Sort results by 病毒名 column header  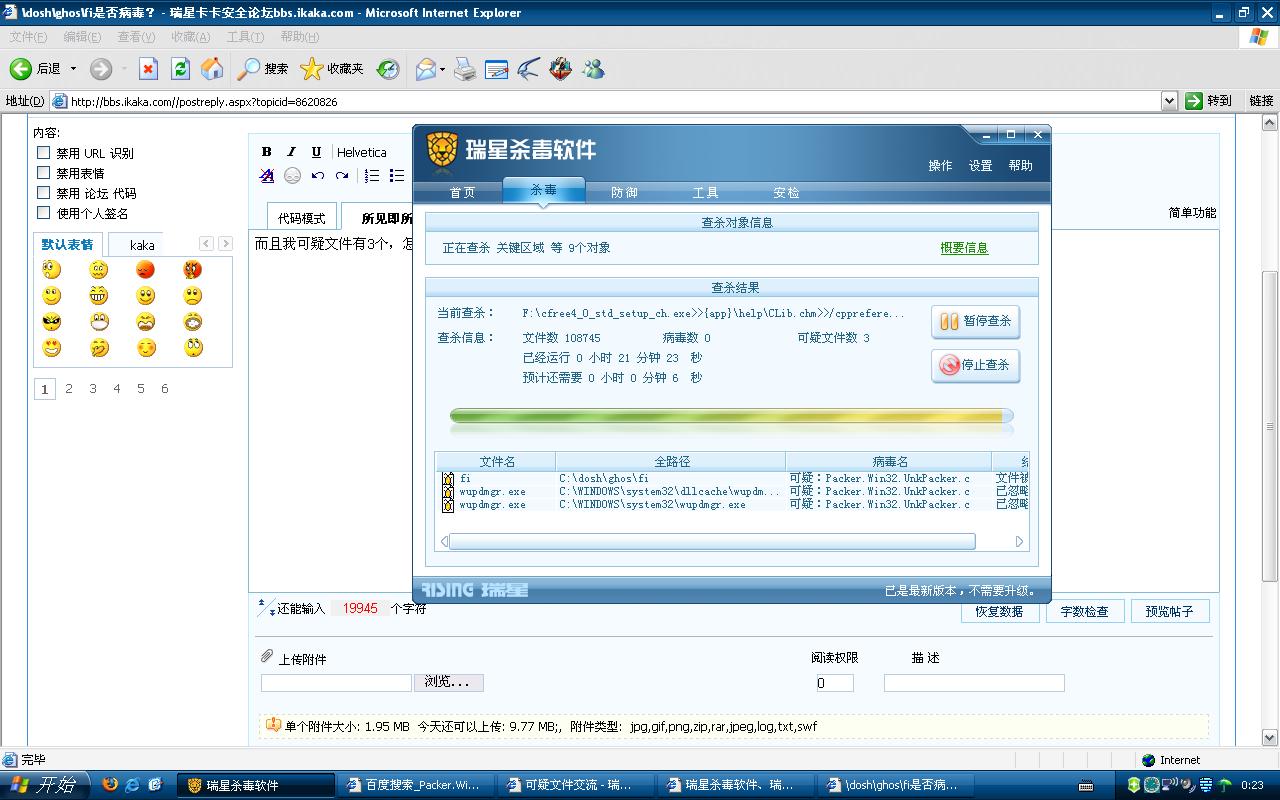(x=889, y=461)
